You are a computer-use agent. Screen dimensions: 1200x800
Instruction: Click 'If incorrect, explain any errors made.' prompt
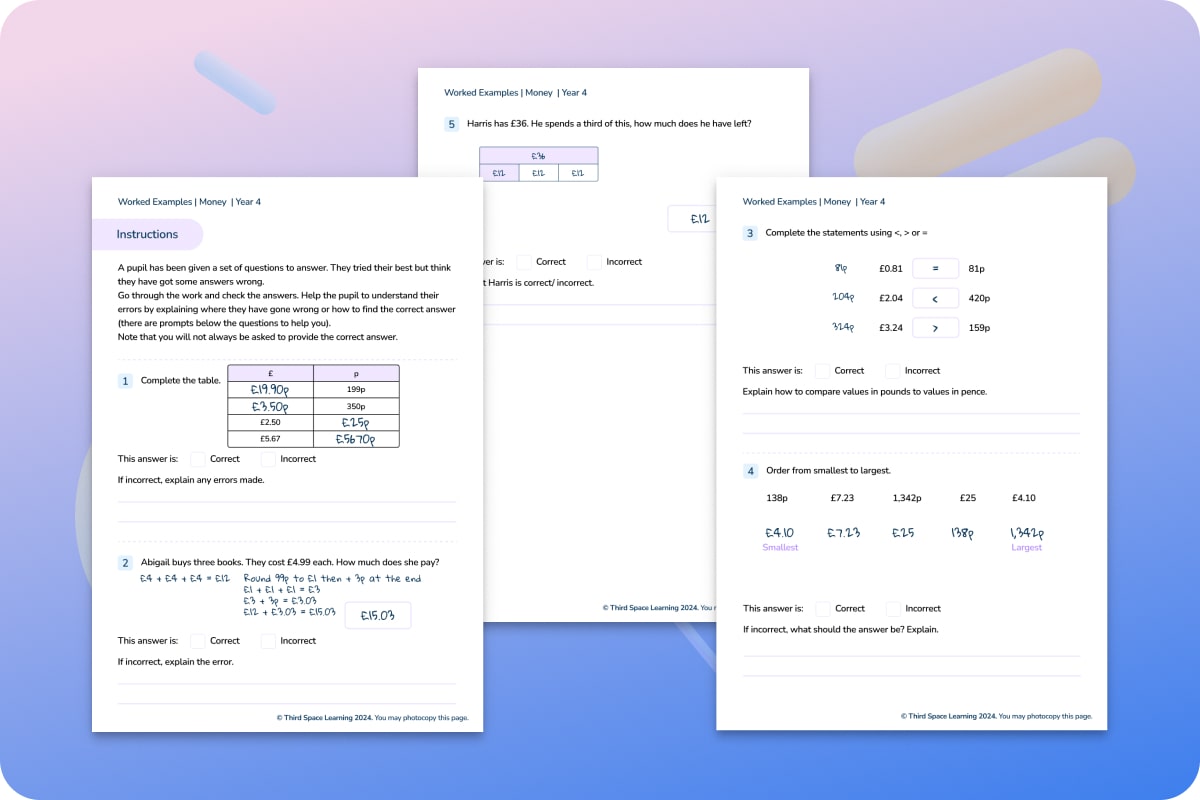[x=191, y=480]
